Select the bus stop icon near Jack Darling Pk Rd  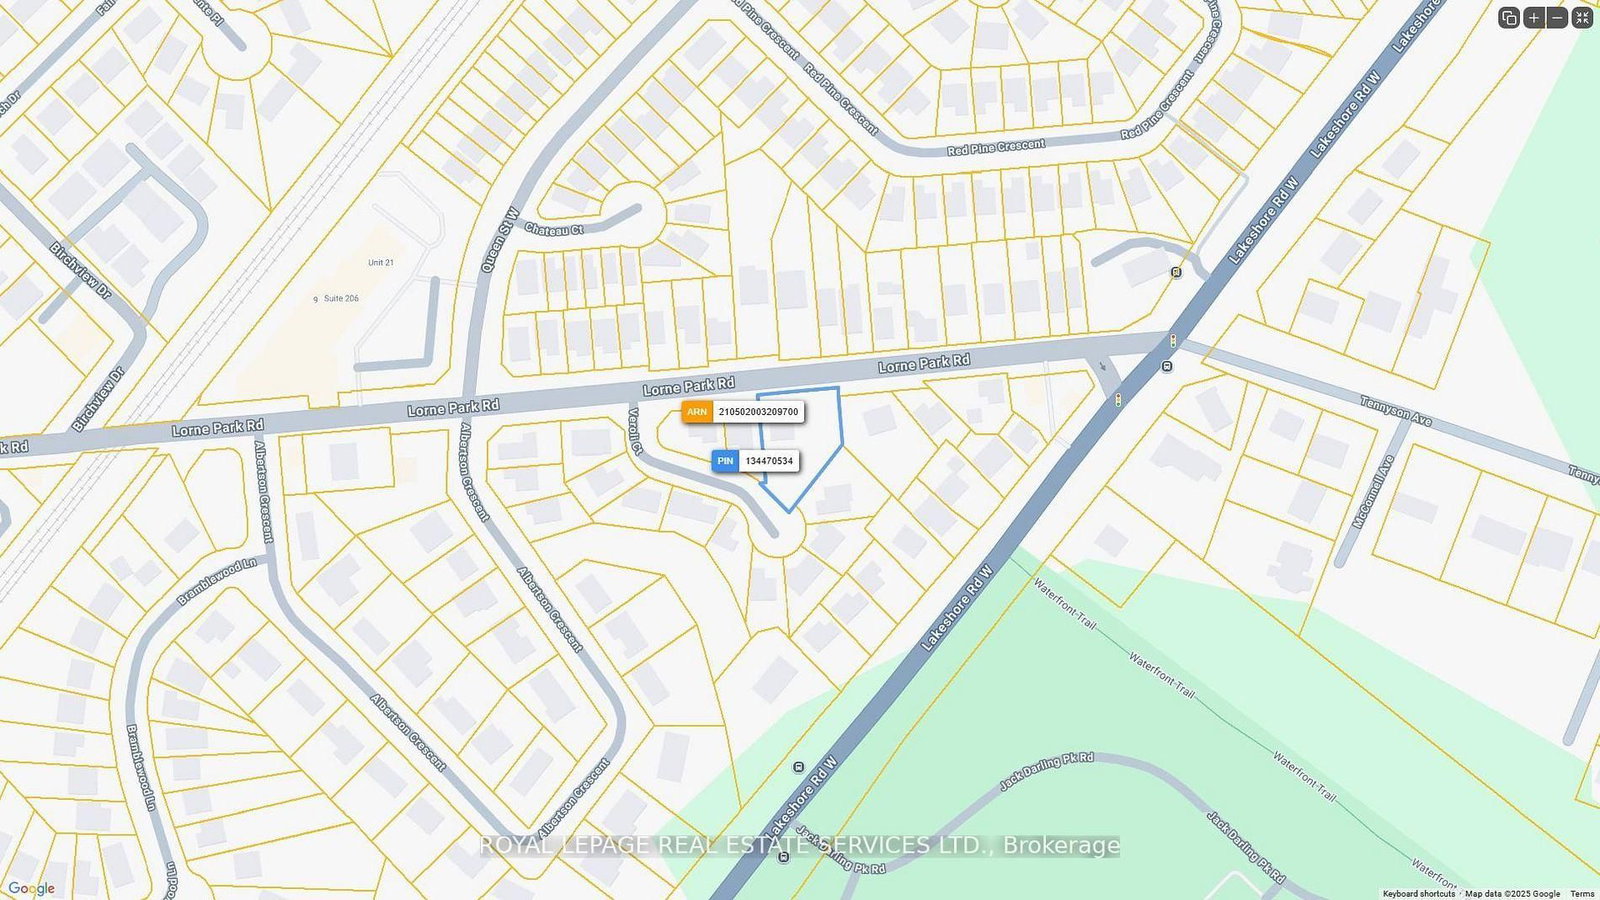click(x=798, y=767)
